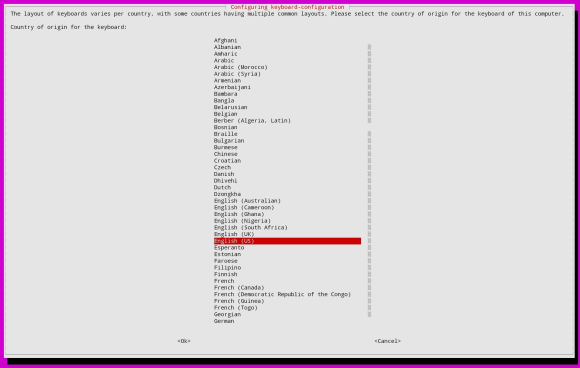This screenshot has width=580, height=368.
Task: Select English (Australian)
Action: 247,200
